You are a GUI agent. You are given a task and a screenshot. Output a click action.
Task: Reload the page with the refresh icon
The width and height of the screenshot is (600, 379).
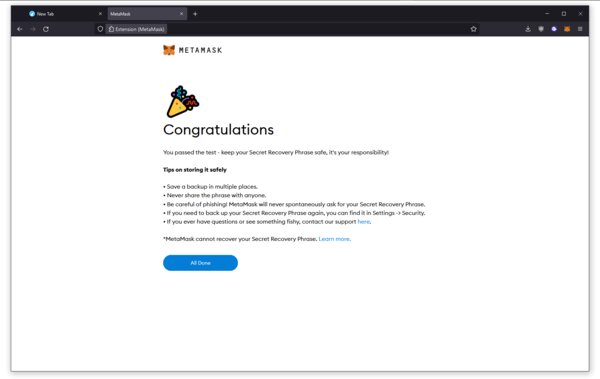46,29
